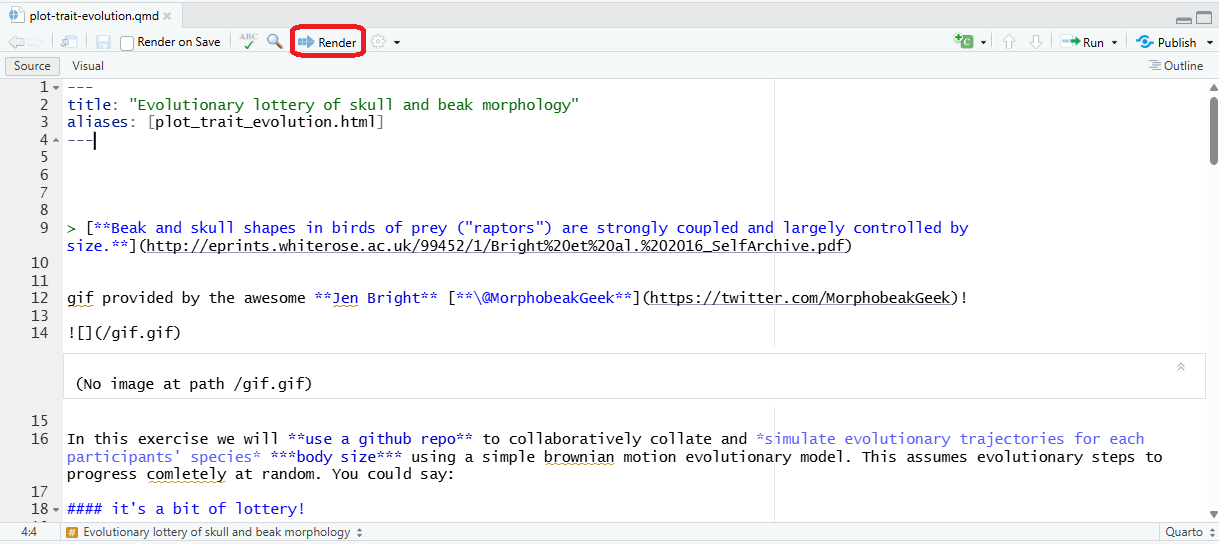Image resolution: width=1219 pixels, height=544 pixels.
Task: Go forward to next source location
Action: 36,42
